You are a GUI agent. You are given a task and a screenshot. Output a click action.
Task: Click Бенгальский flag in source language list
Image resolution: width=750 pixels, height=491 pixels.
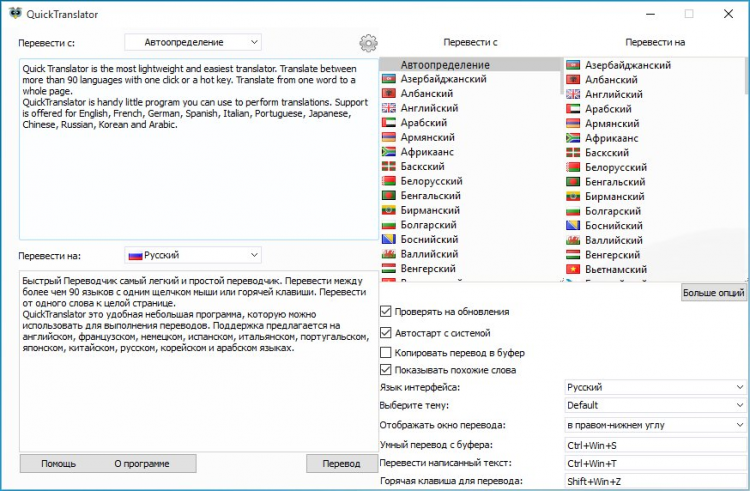[x=388, y=196]
